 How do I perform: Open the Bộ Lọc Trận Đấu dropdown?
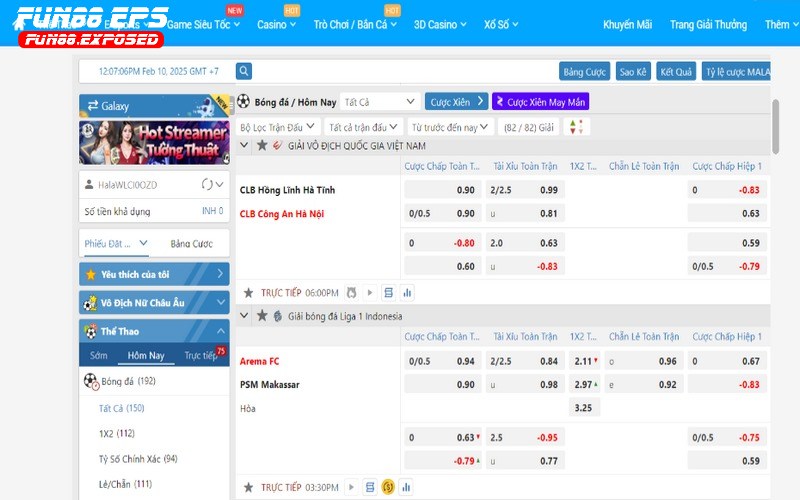[278, 127]
